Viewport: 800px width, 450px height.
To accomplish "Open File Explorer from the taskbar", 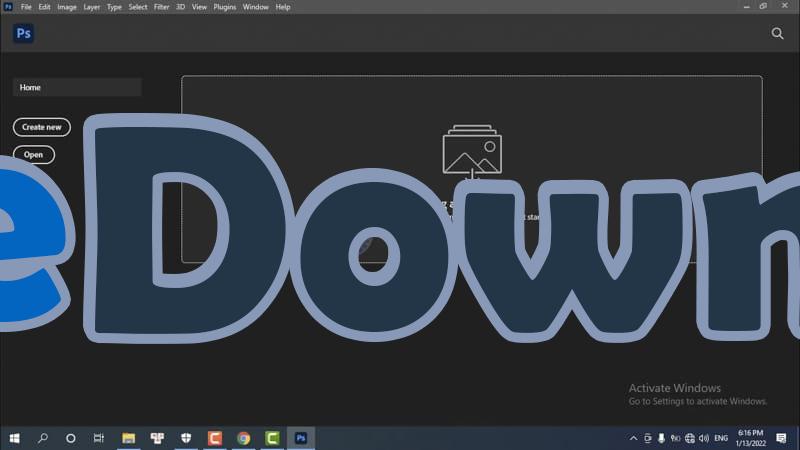I will click(x=128, y=438).
